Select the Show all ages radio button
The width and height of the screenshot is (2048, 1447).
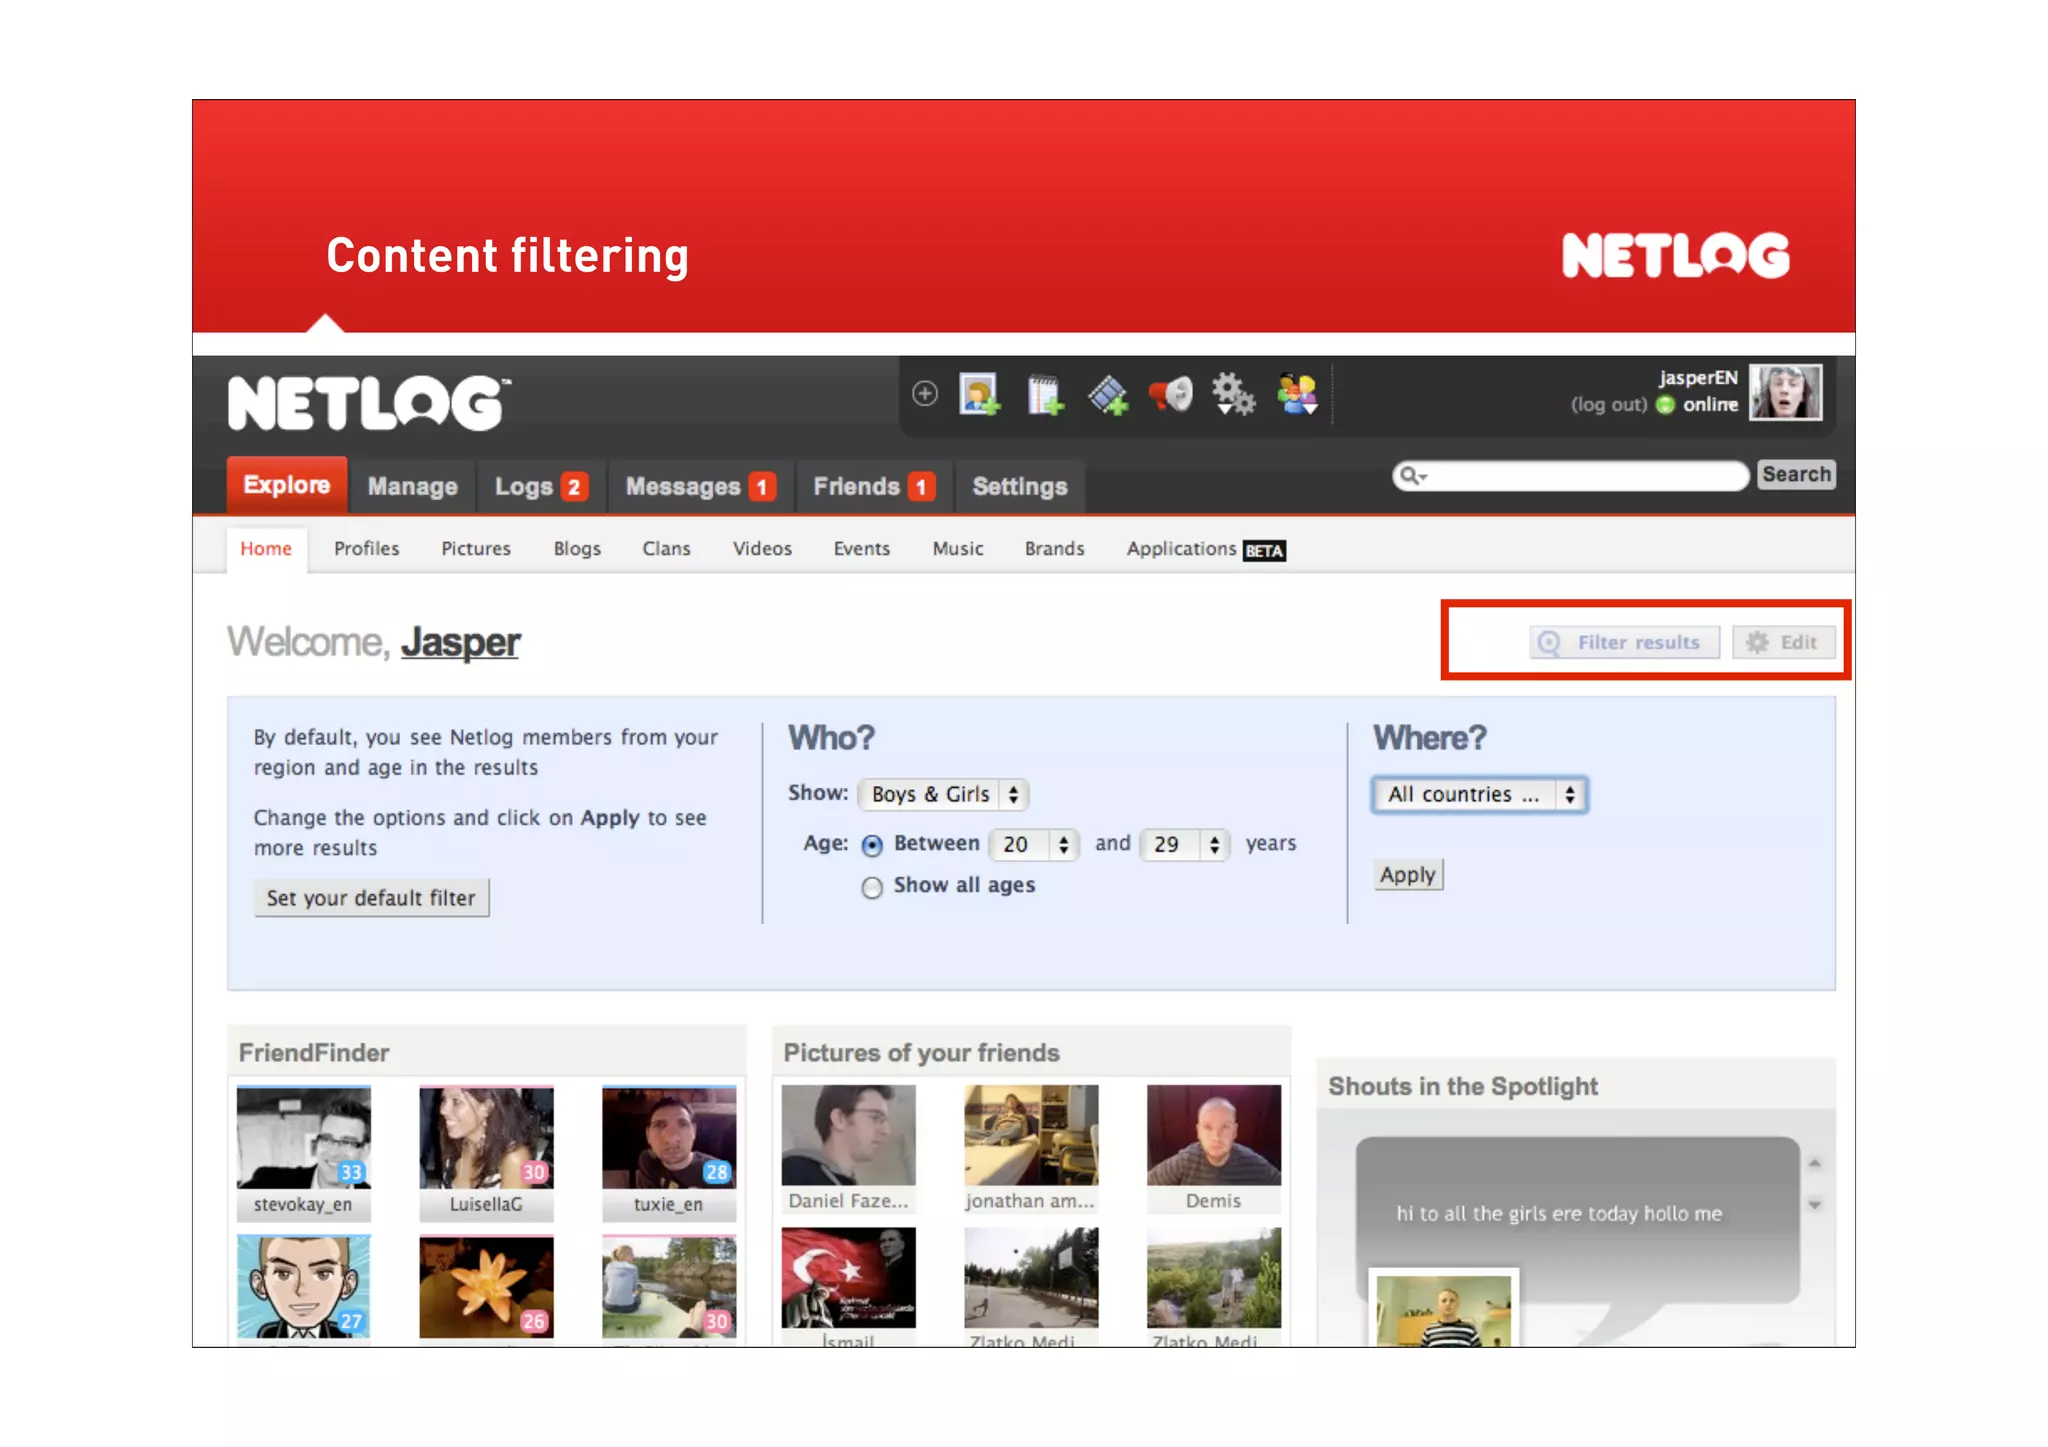coord(872,887)
